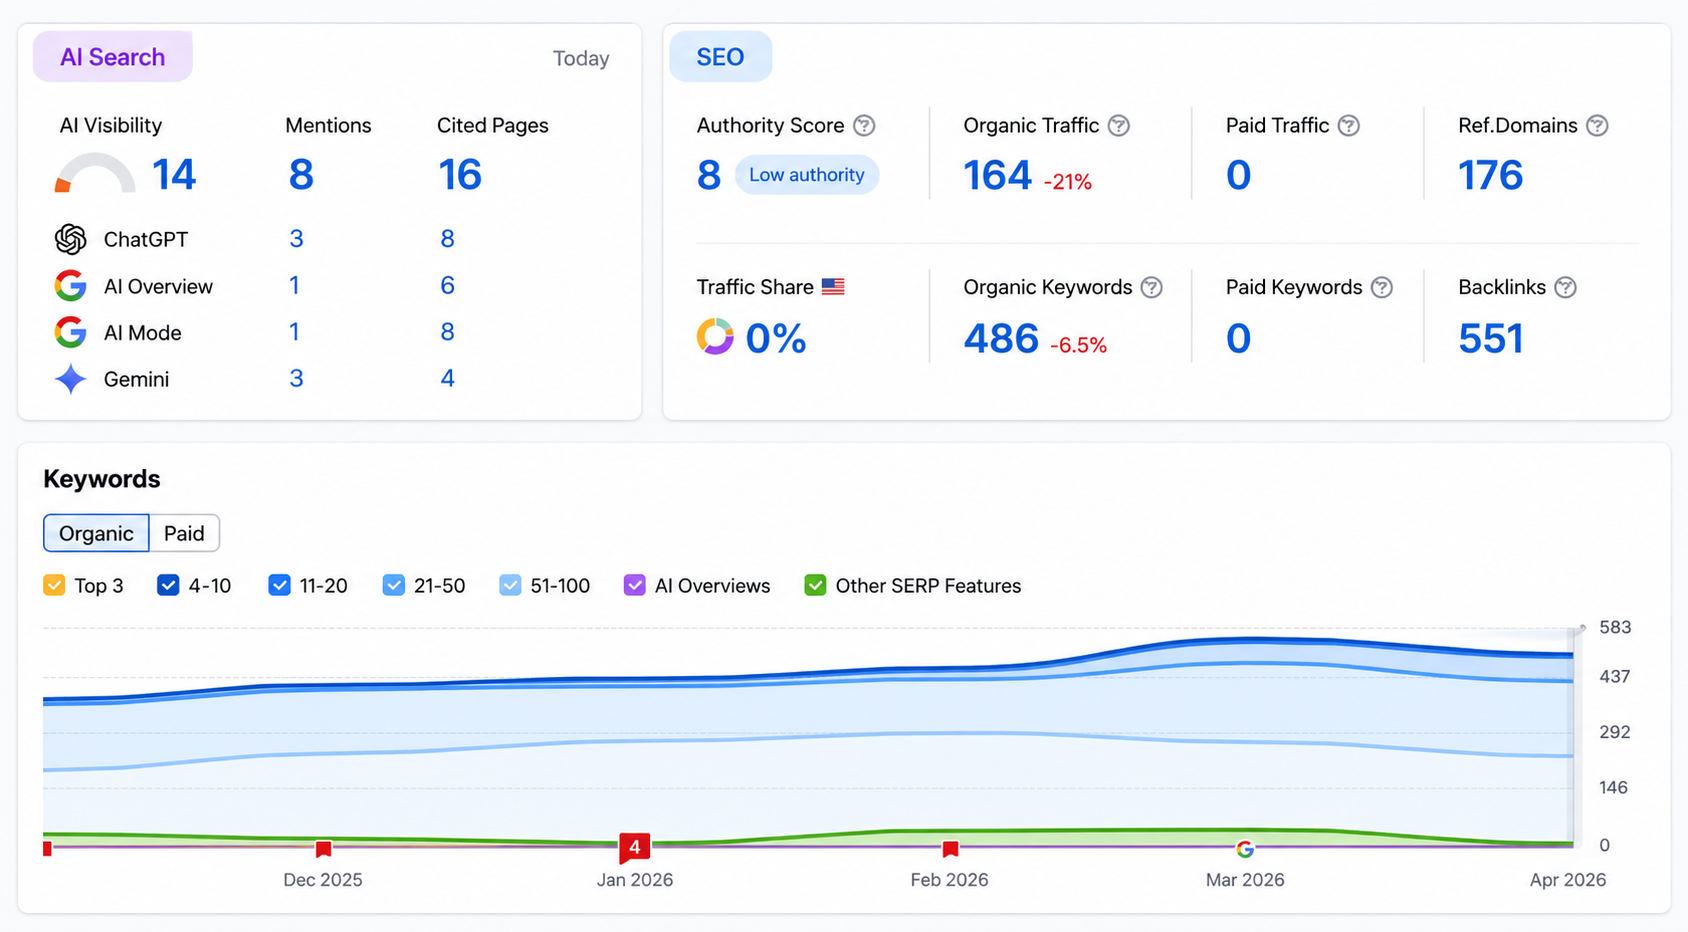Viewport: 1688px width, 932px height.
Task: Click the Organic Traffic question mark icon
Action: (1119, 125)
